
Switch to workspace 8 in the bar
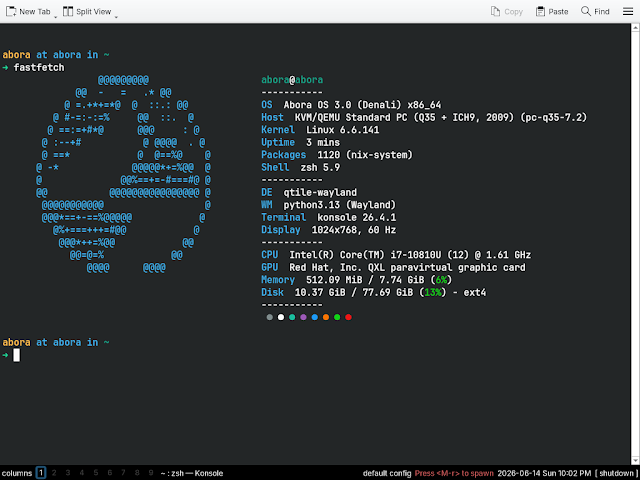pyautogui.click(x=137, y=473)
